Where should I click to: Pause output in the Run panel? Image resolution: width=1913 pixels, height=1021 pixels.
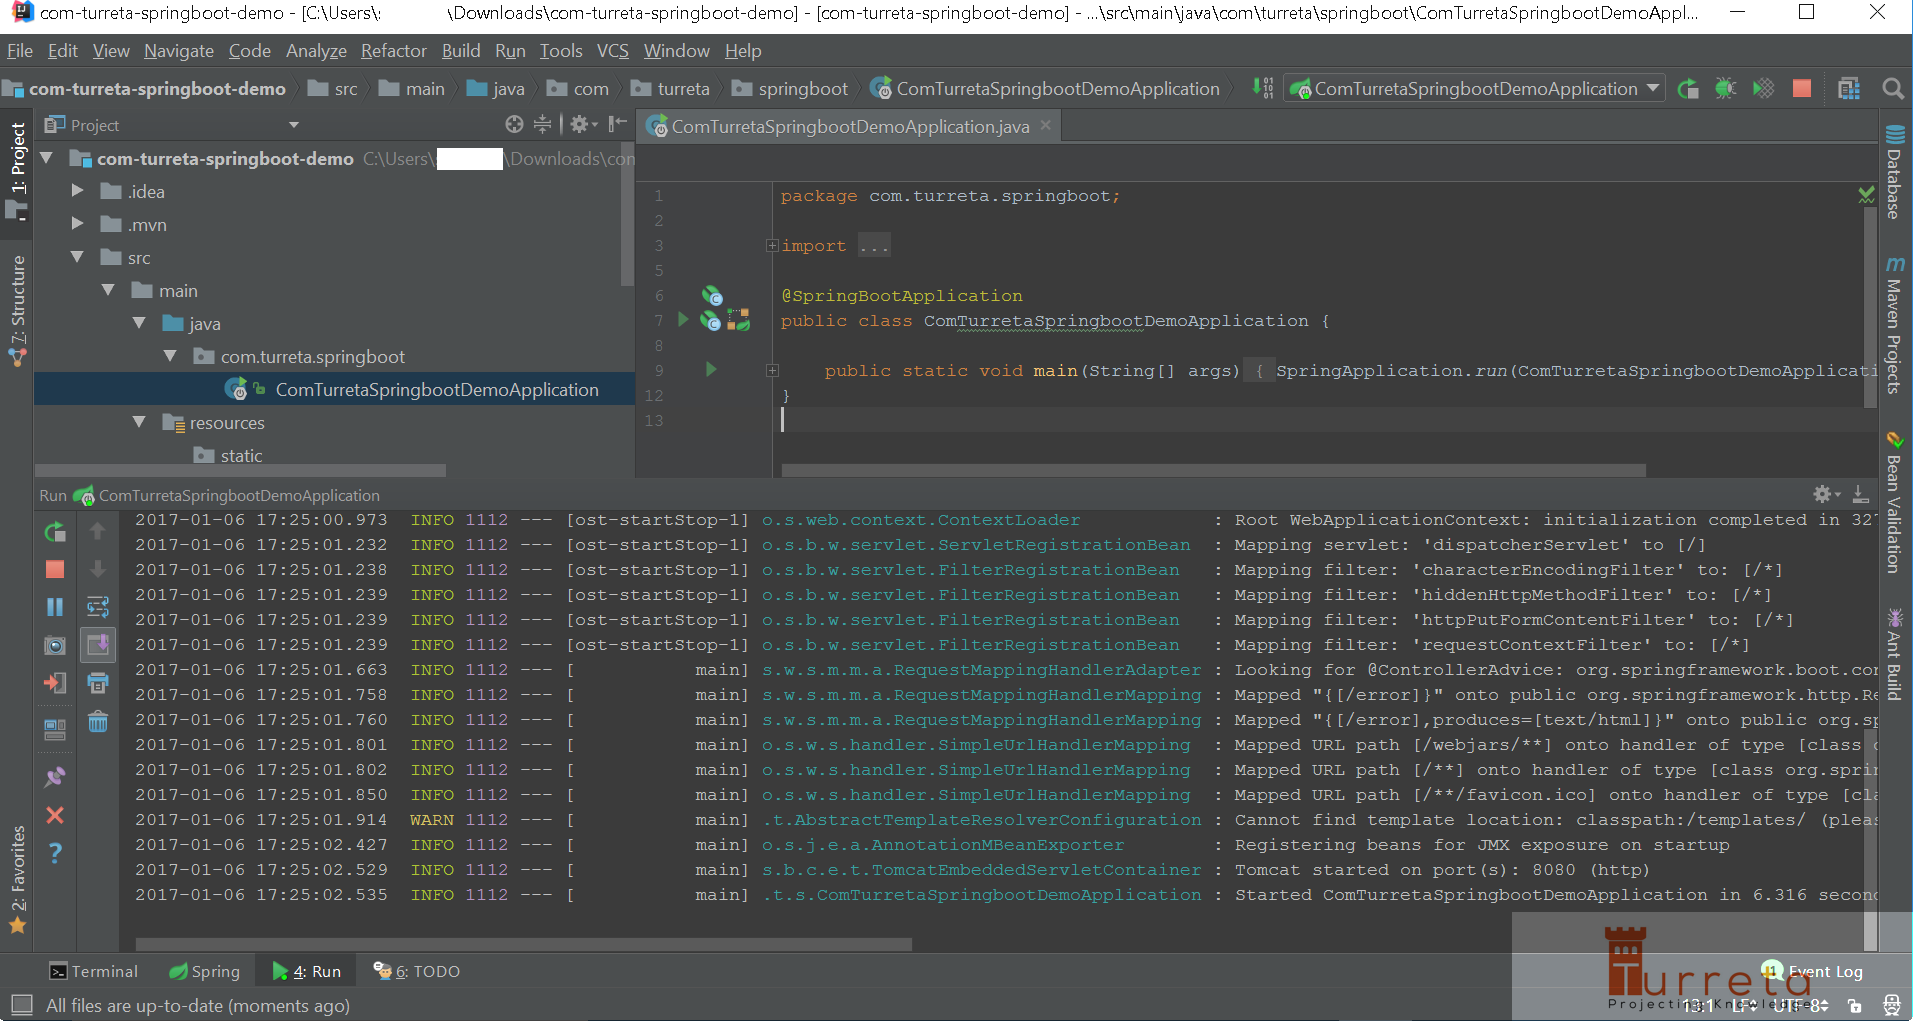tap(55, 607)
